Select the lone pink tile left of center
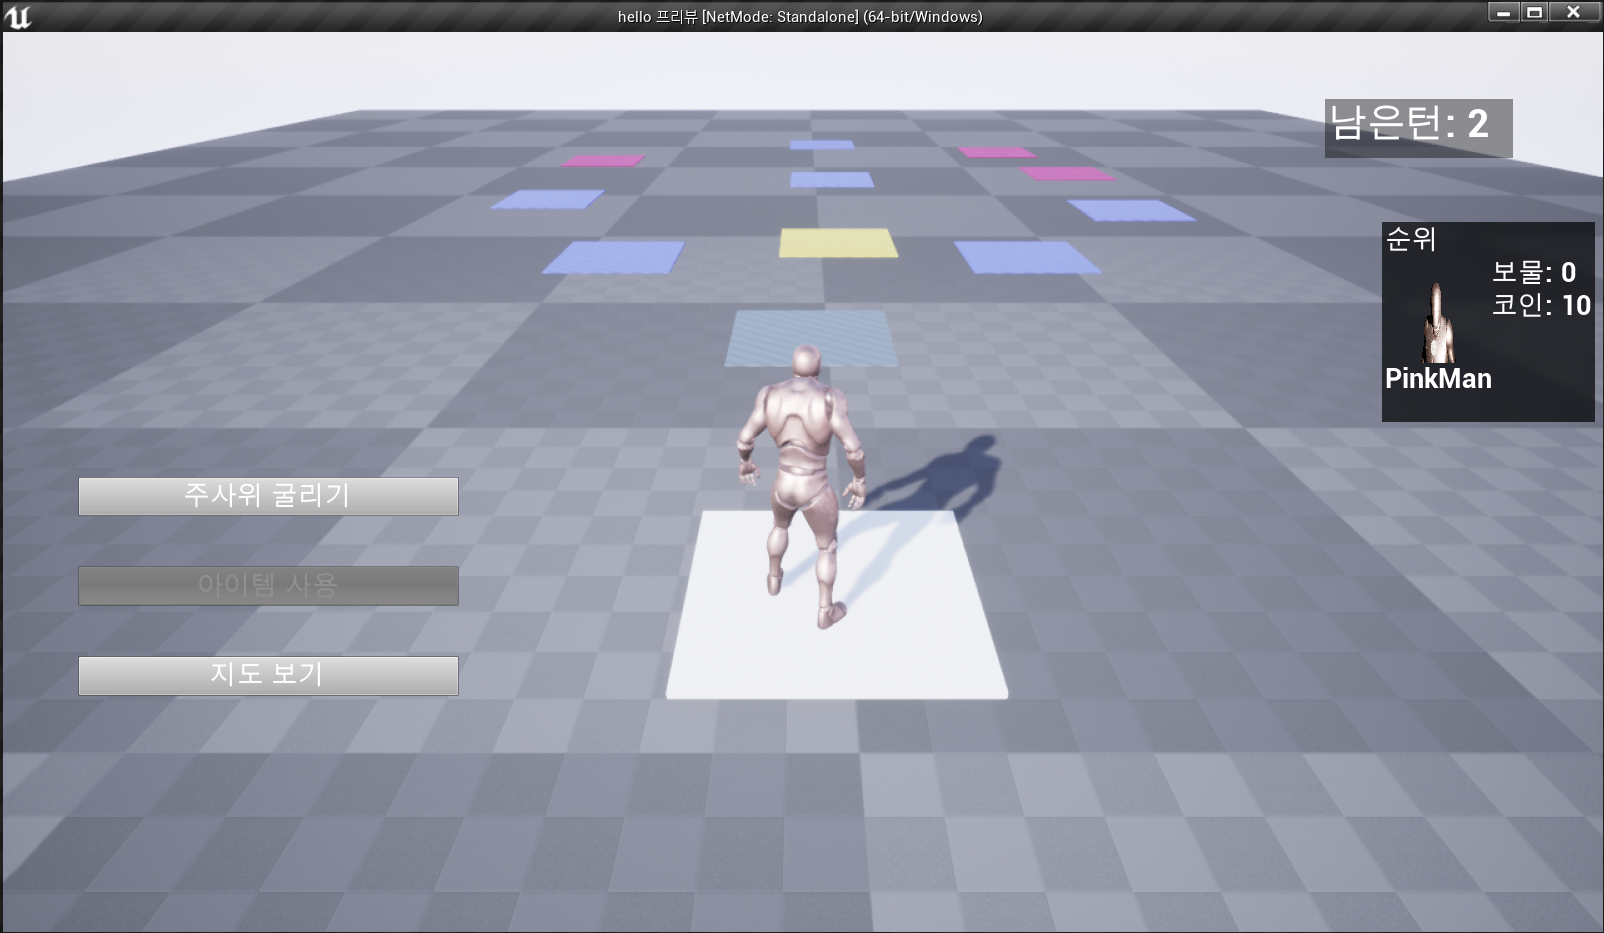Viewport: 1604px width, 933px height. (x=602, y=160)
